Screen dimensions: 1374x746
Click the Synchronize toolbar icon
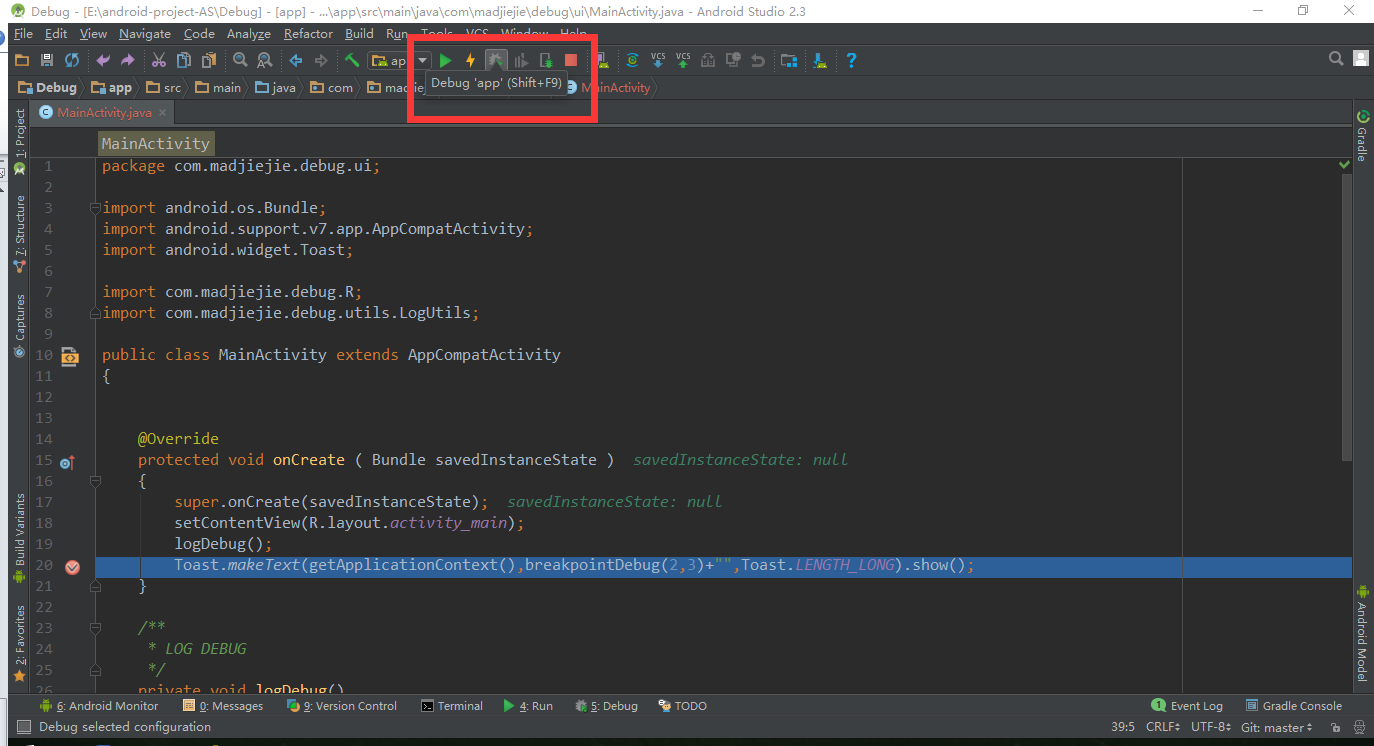[x=71, y=60]
